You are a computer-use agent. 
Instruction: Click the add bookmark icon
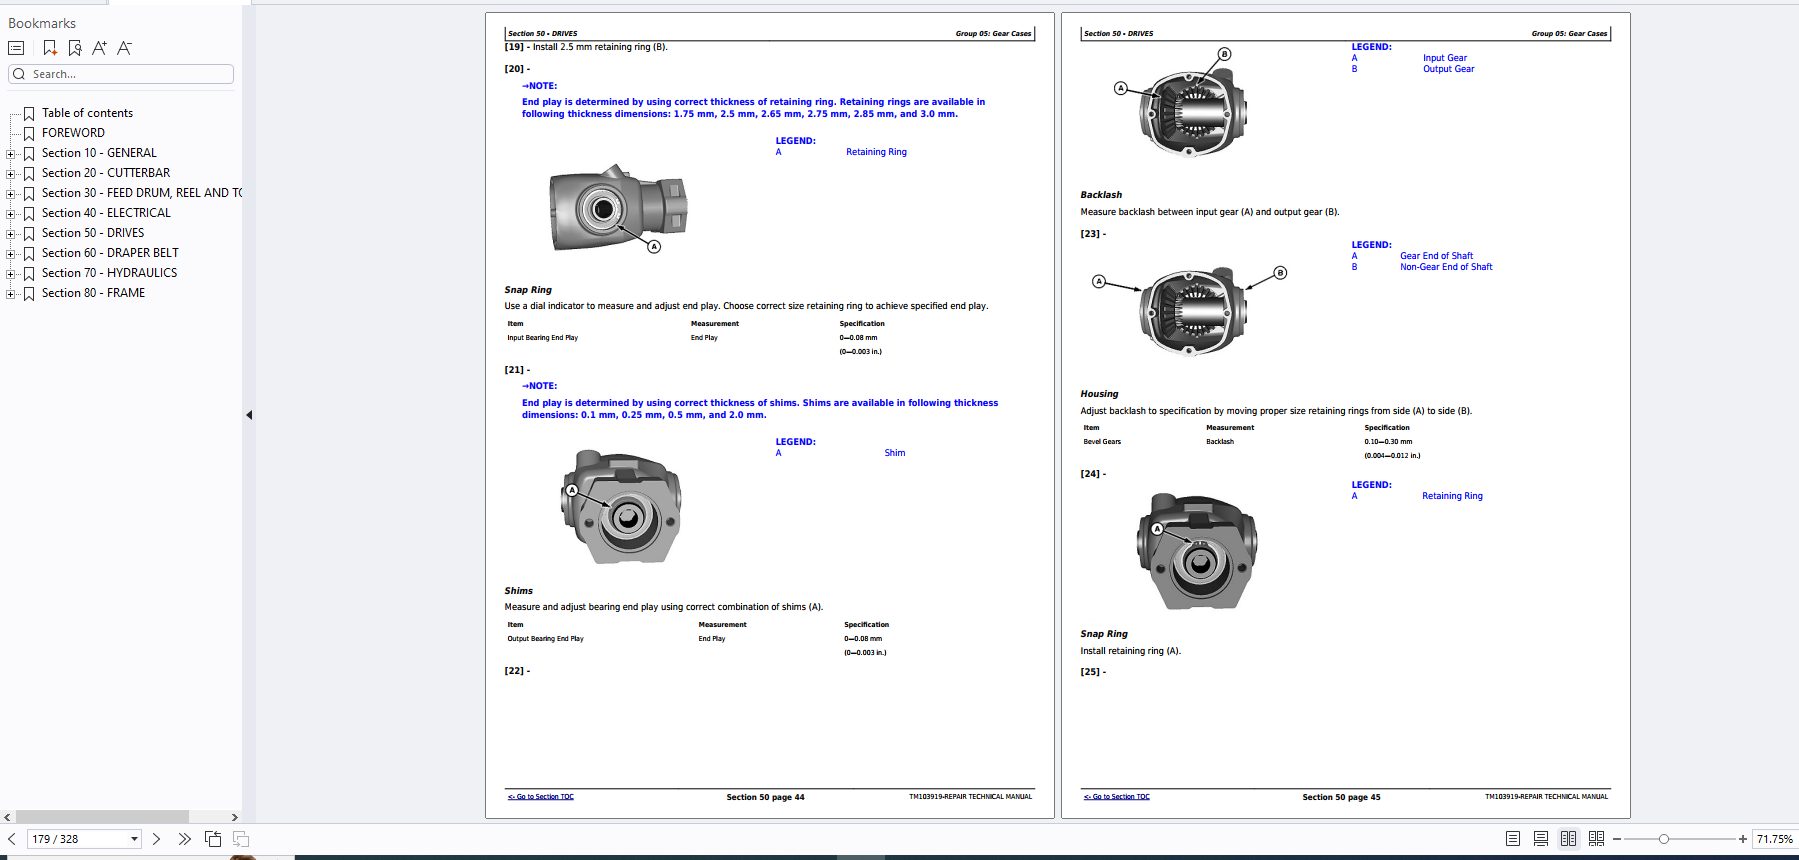coord(50,48)
